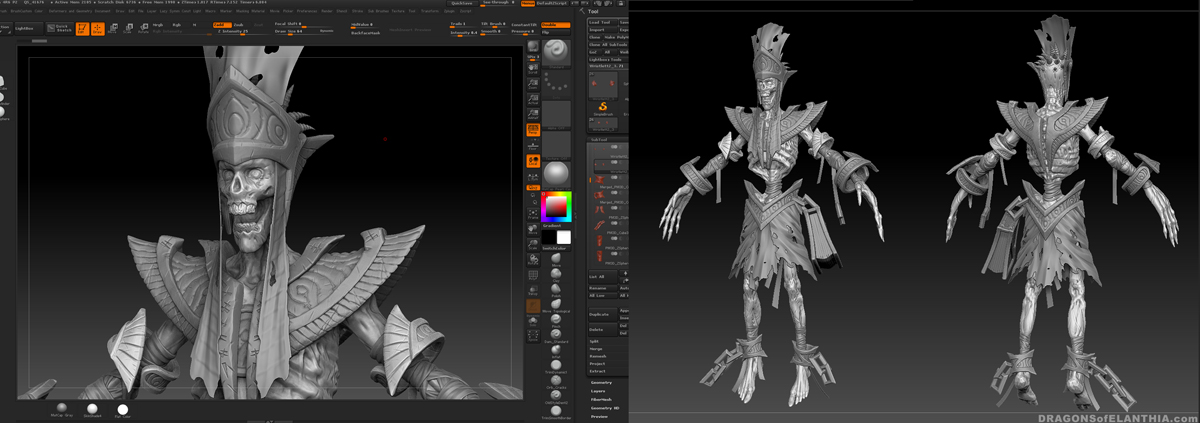Enable Zsub sculpting mode
Viewport: 1200px width, 423px height.
(x=238, y=24)
